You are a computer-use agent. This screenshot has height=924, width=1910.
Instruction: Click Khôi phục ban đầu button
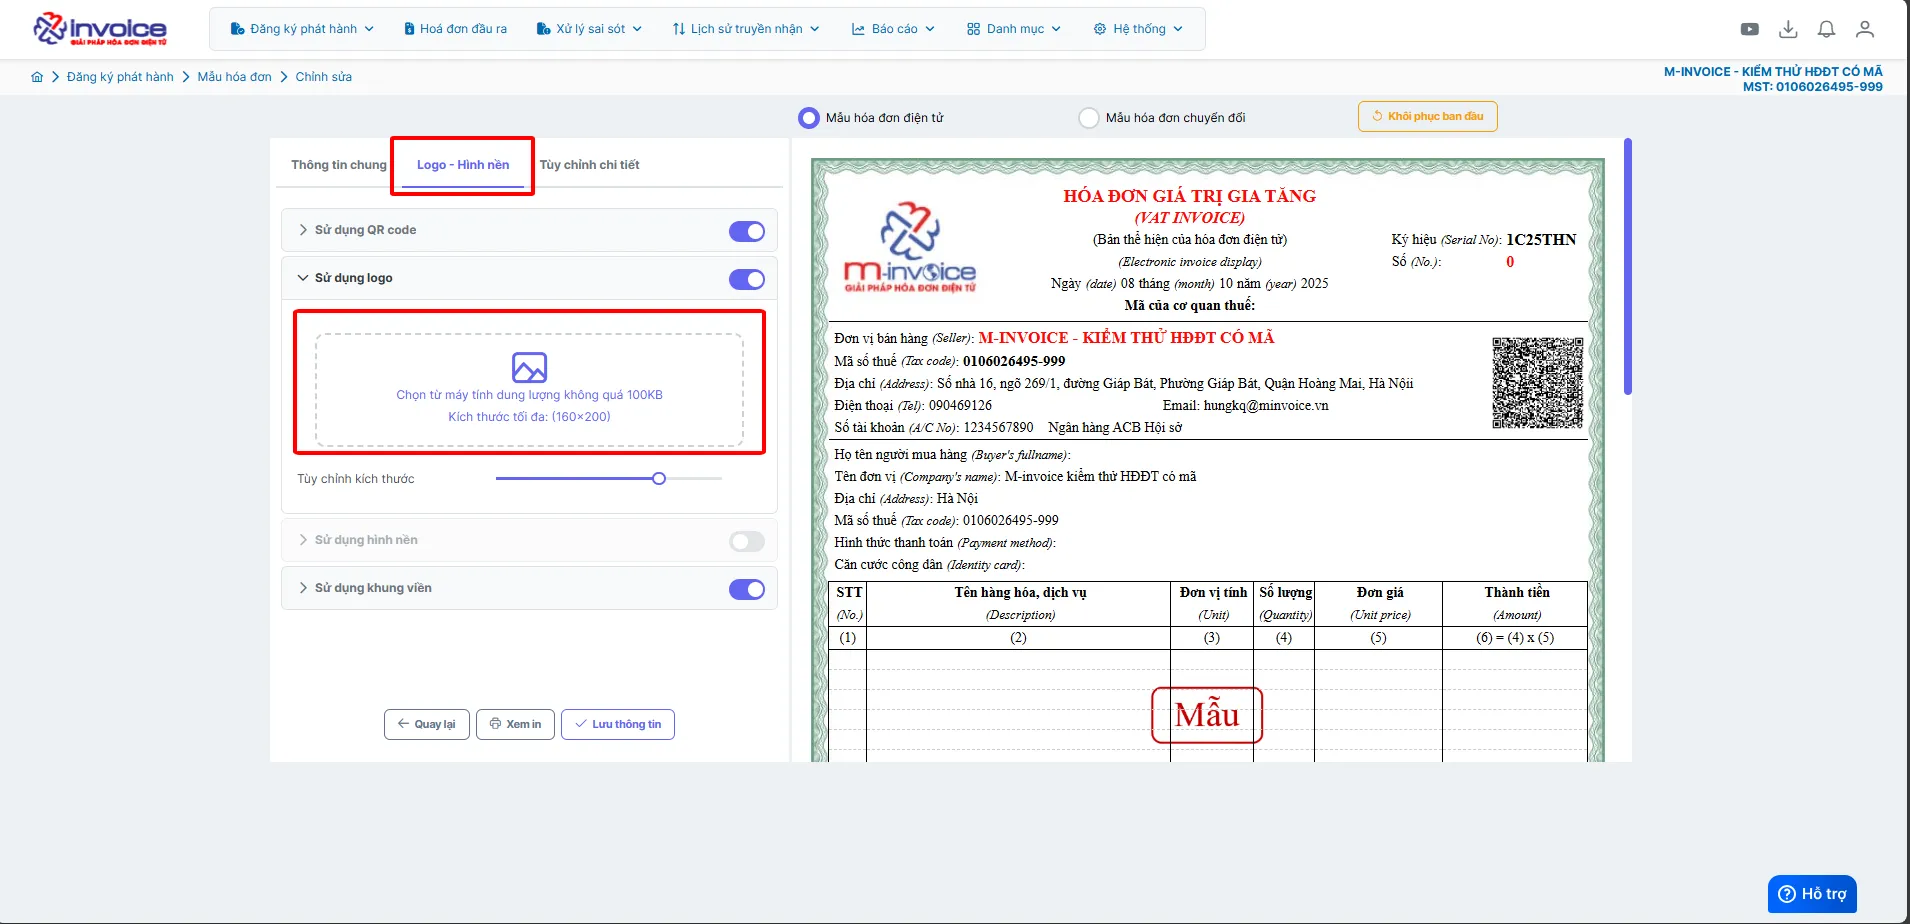(1427, 116)
